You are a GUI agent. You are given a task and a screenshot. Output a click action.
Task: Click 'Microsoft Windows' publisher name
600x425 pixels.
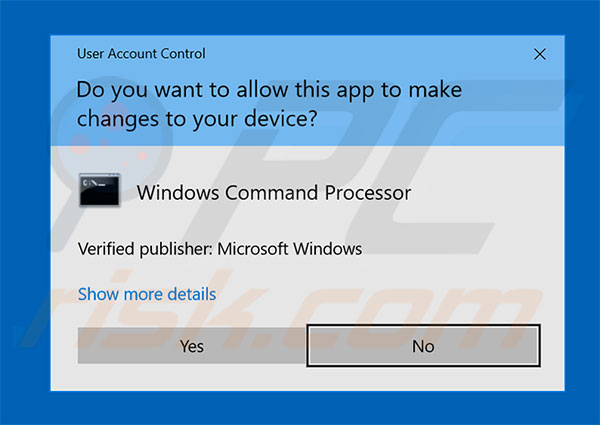[290, 249]
